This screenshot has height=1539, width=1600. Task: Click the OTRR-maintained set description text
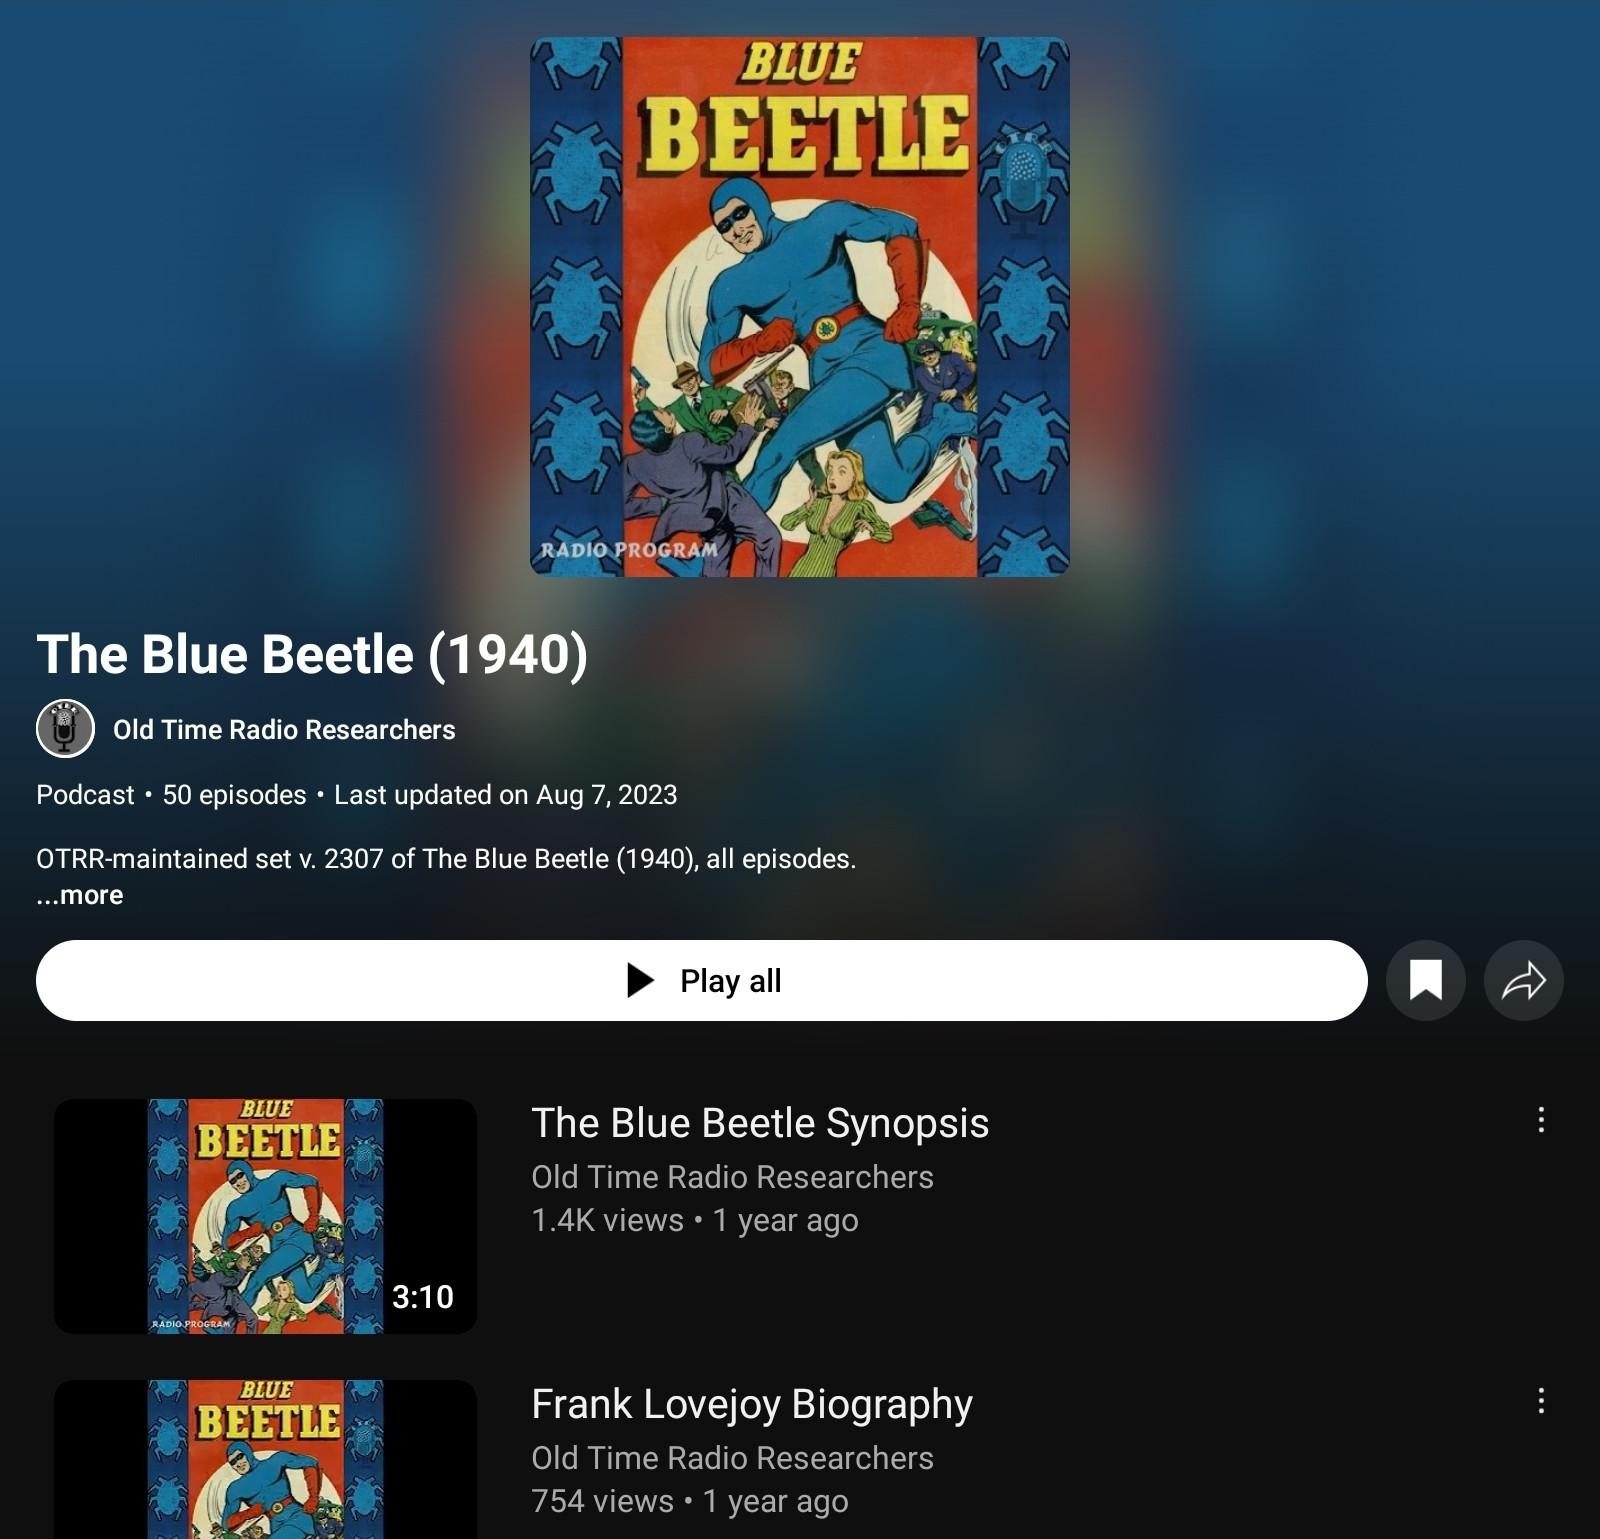(x=446, y=859)
